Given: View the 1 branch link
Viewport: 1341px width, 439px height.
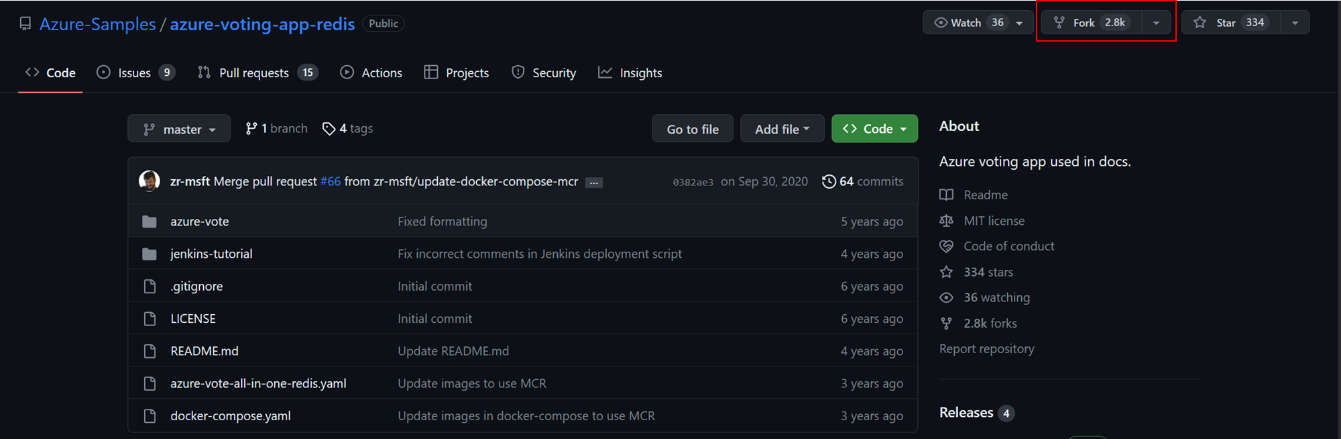Looking at the screenshot, I should click(x=276, y=129).
